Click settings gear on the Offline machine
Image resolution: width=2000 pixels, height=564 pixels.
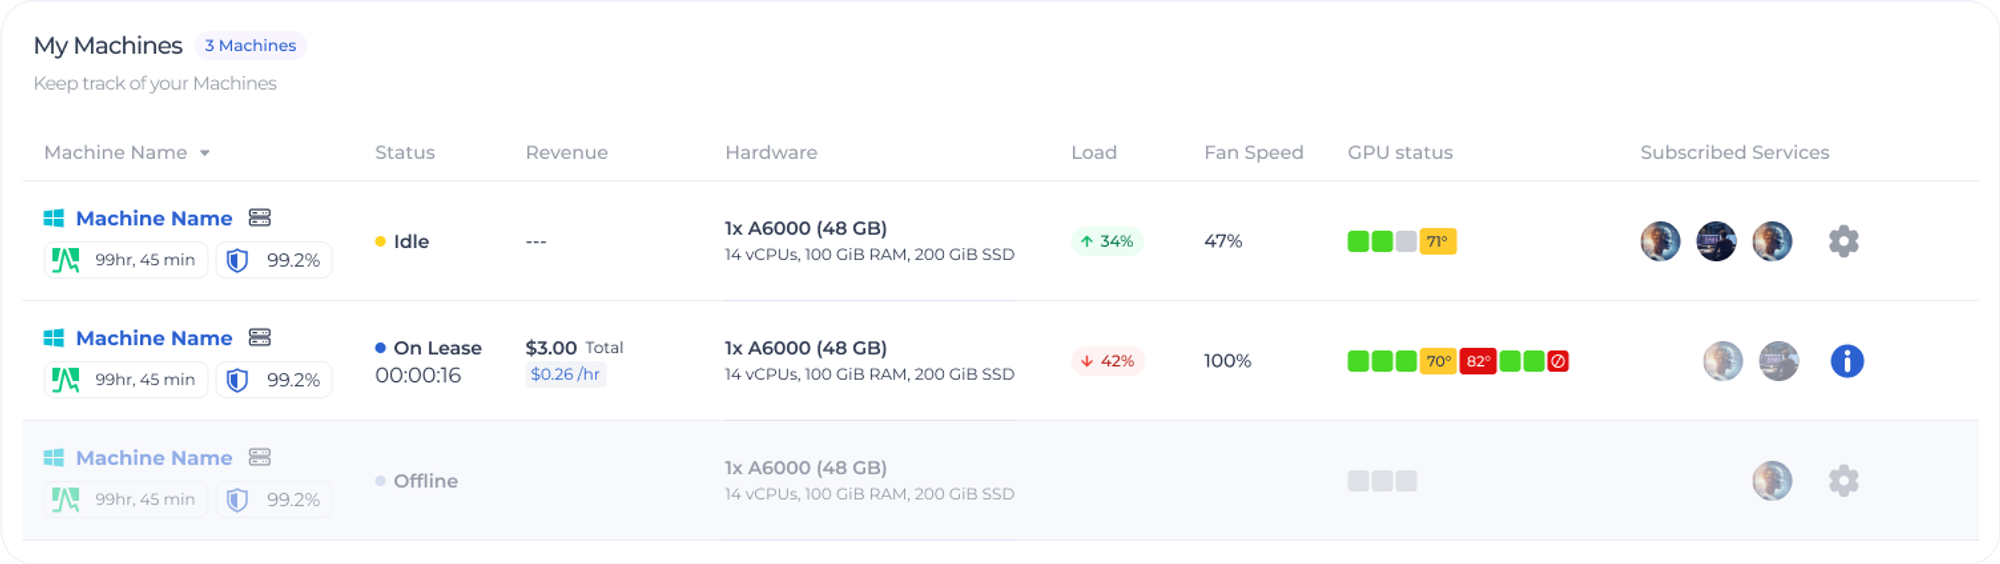point(1843,481)
